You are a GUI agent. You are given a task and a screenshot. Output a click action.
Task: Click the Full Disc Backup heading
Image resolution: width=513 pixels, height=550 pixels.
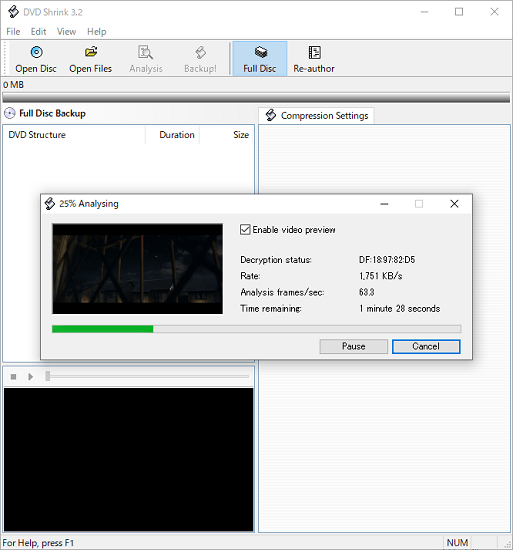(x=52, y=113)
